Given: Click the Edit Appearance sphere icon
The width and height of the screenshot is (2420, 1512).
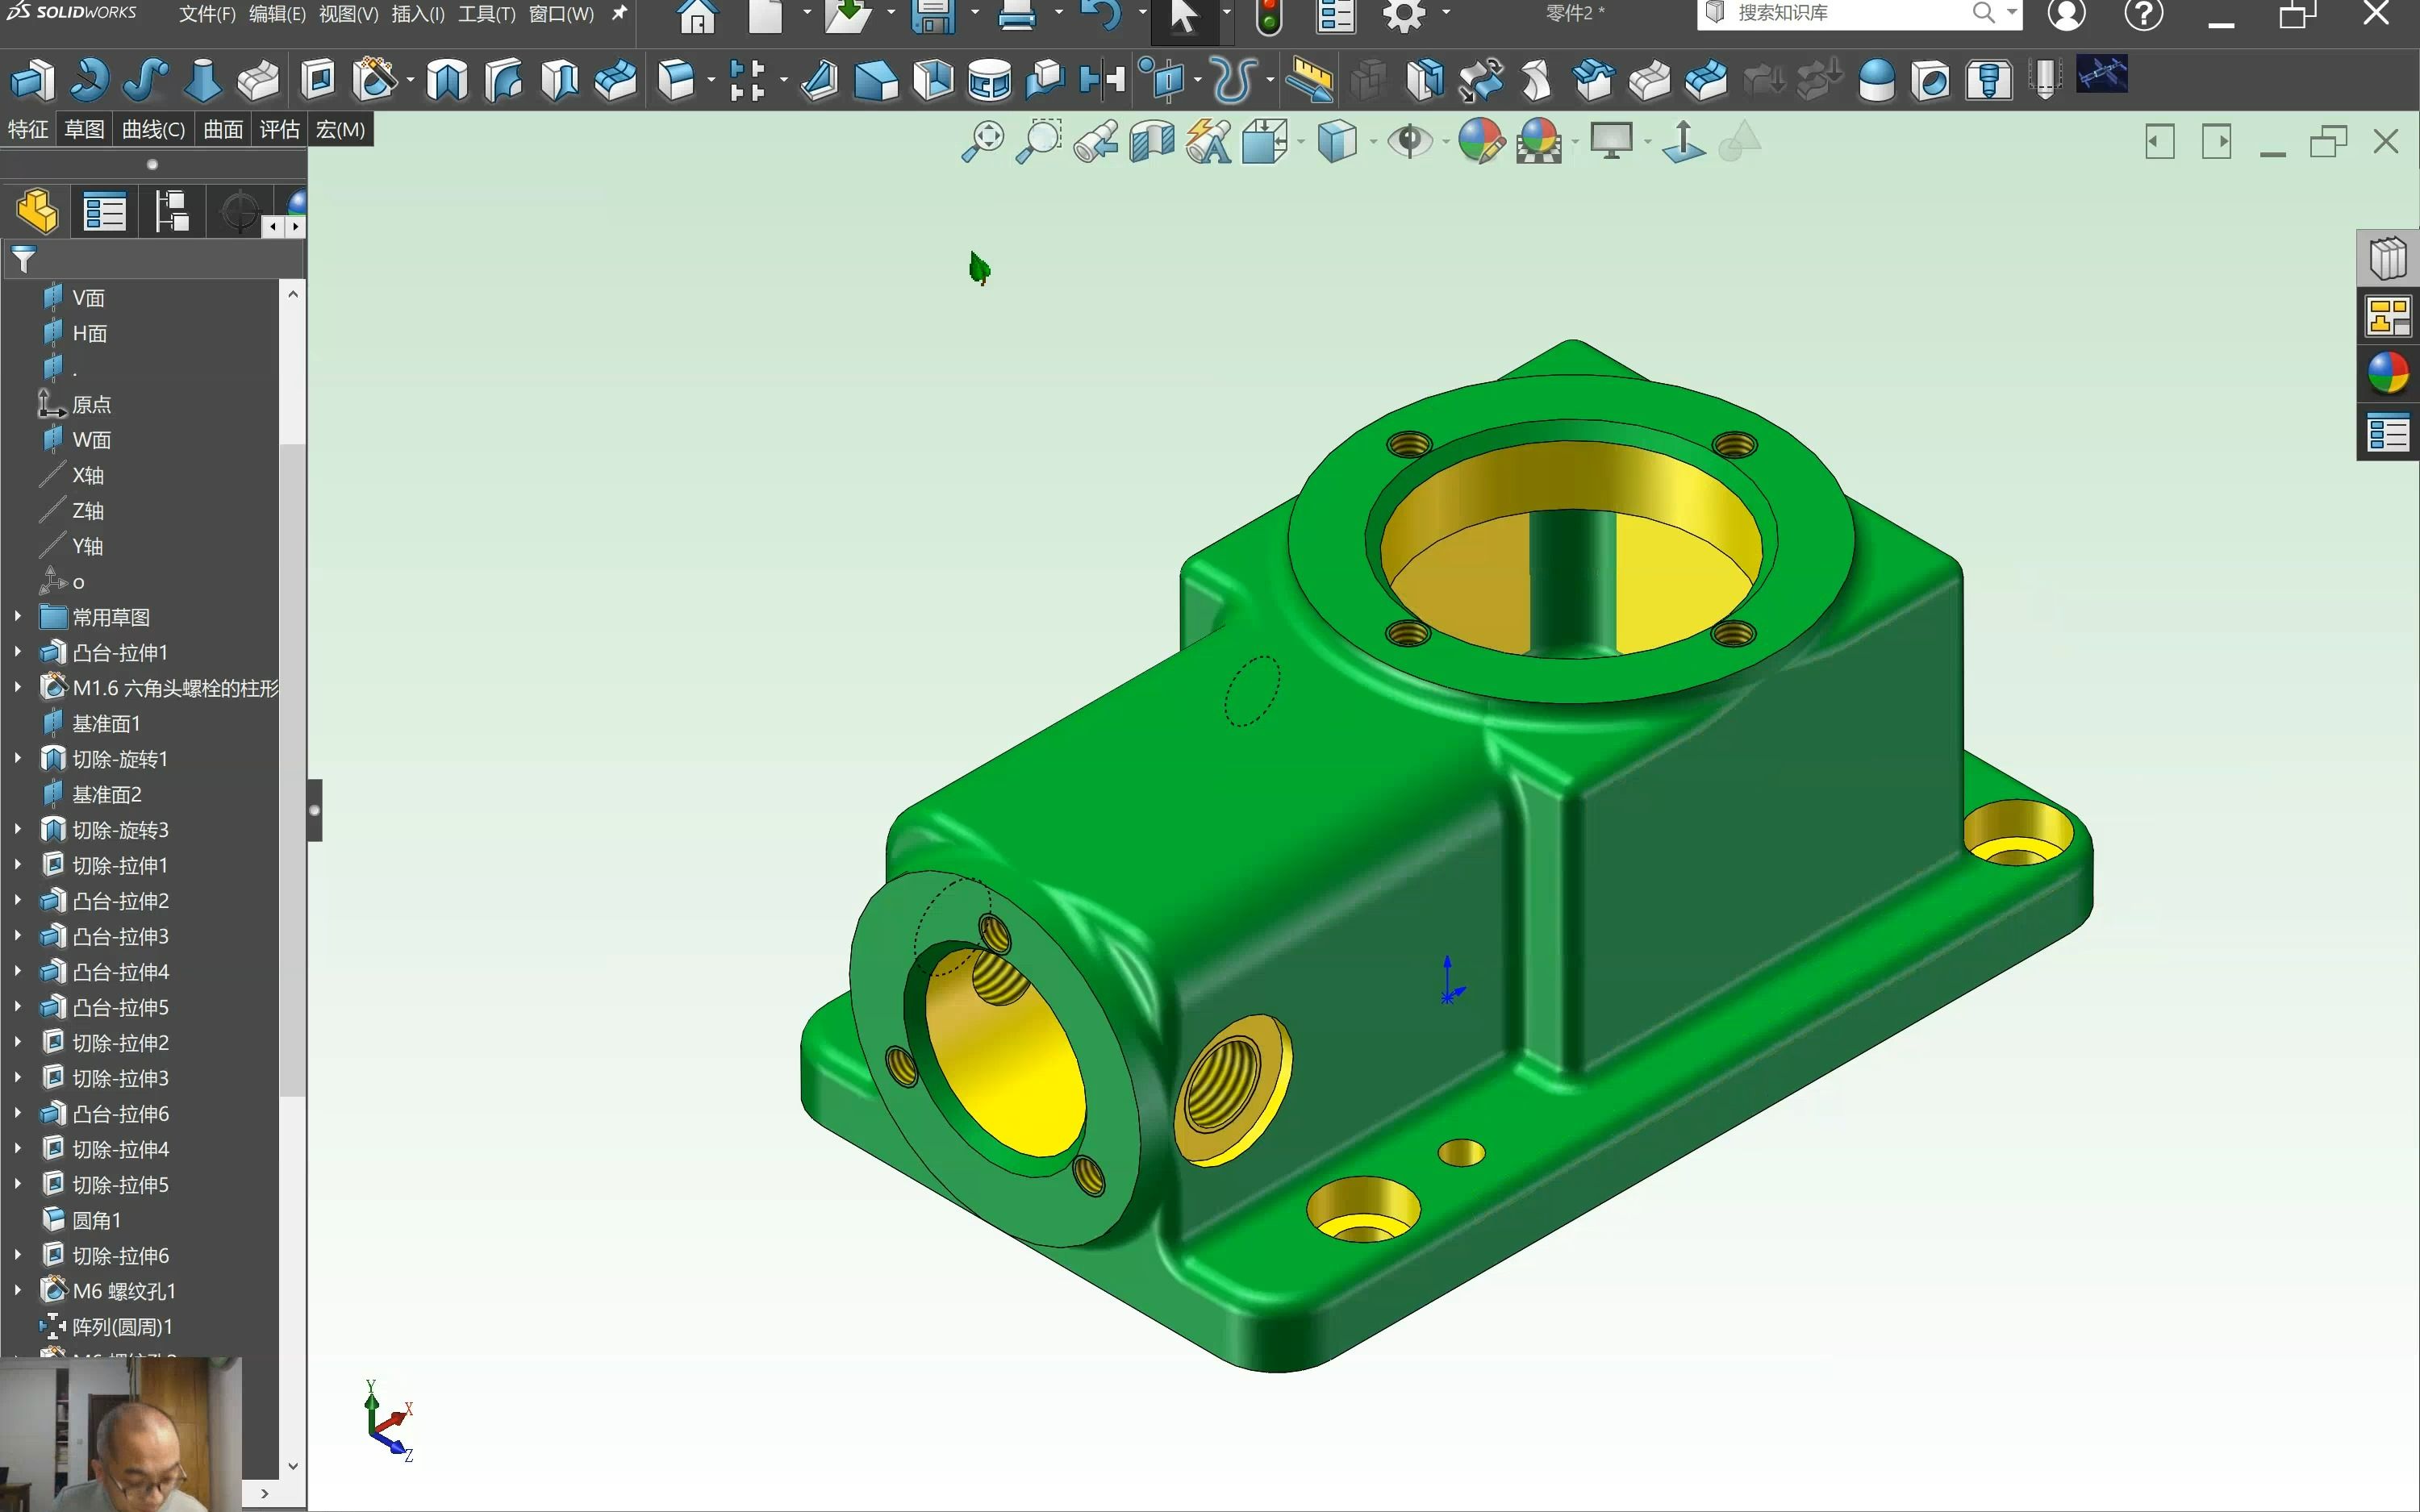Looking at the screenshot, I should click(1481, 141).
